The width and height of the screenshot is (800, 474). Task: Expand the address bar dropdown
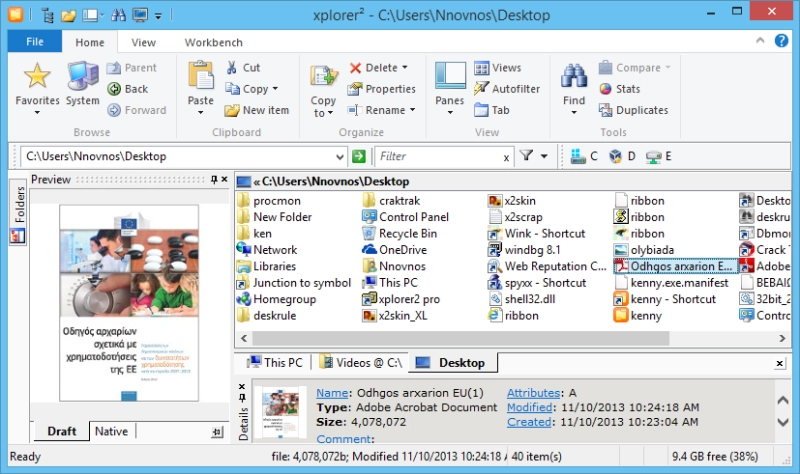340,157
